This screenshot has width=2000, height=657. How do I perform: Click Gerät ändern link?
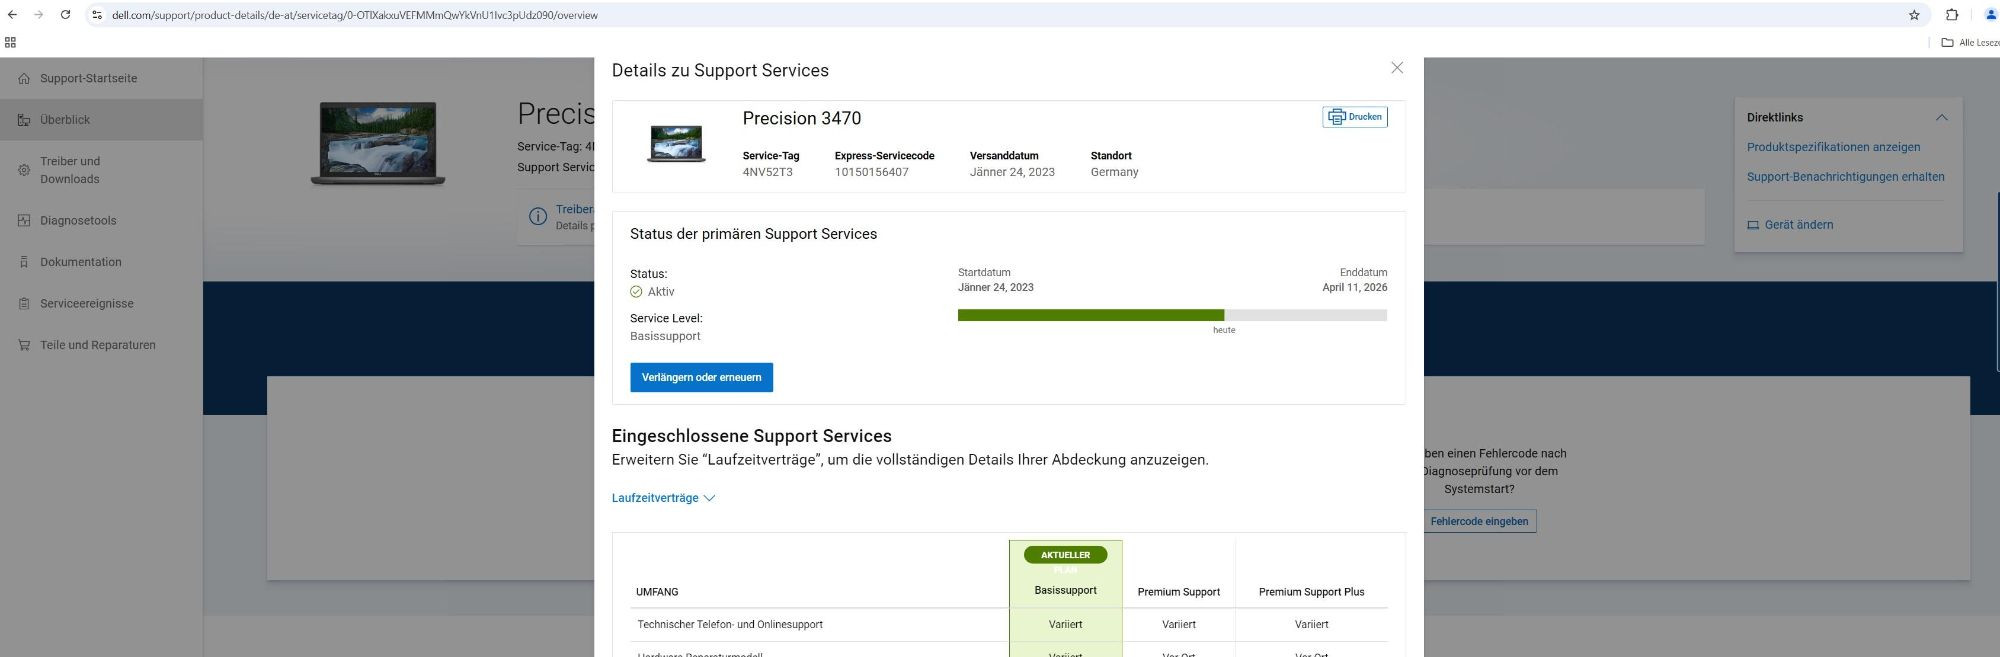pyautogui.click(x=1790, y=225)
